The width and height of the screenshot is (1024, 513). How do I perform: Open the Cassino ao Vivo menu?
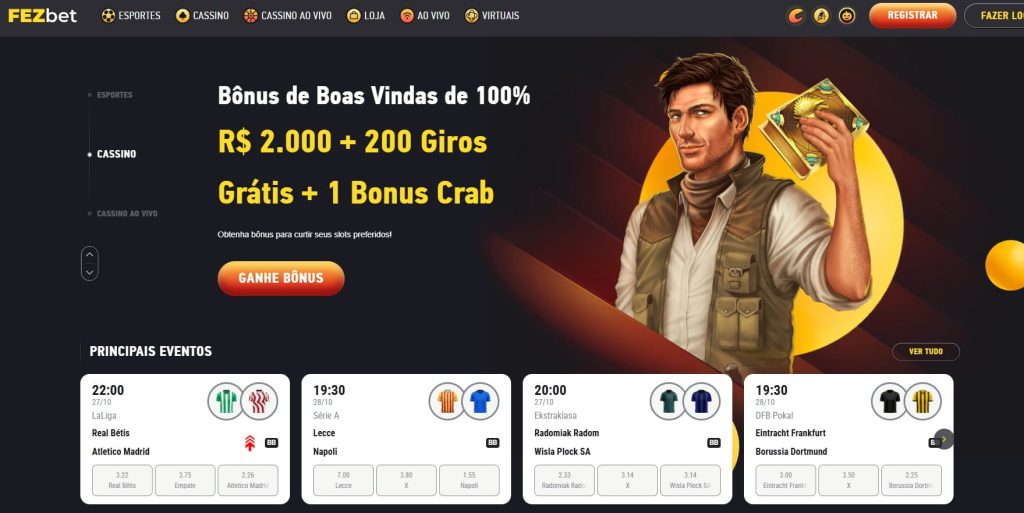287,15
